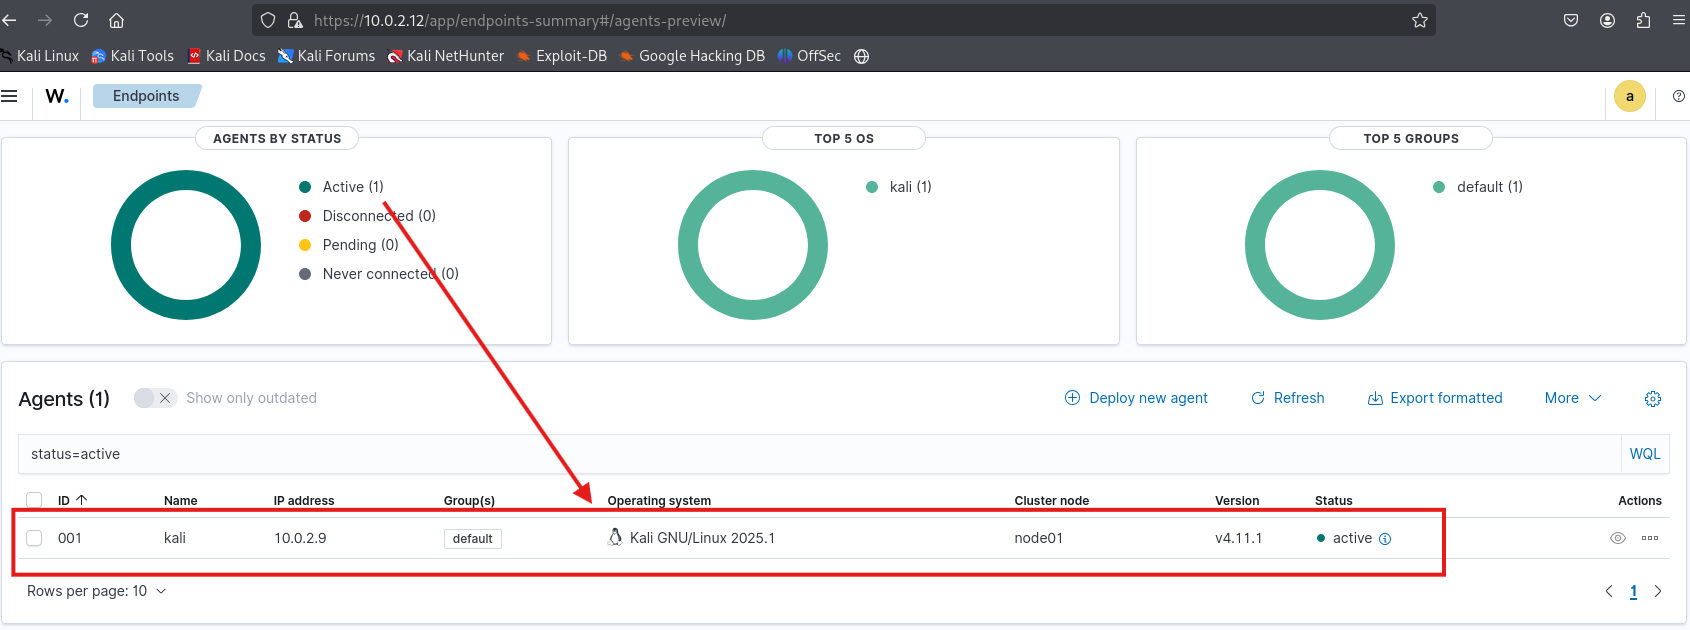Click the active status info icon

(x=1385, y=539)
